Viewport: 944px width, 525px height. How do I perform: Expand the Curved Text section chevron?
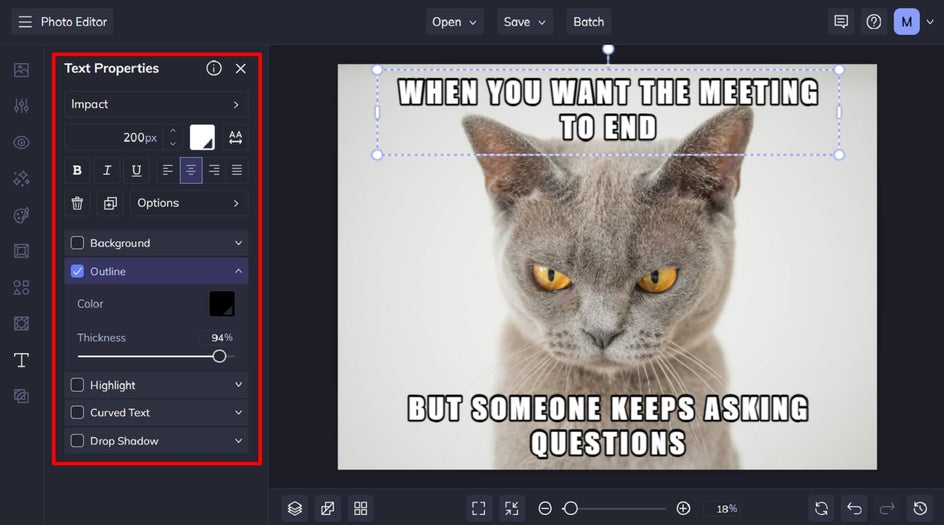coord(238,412)
